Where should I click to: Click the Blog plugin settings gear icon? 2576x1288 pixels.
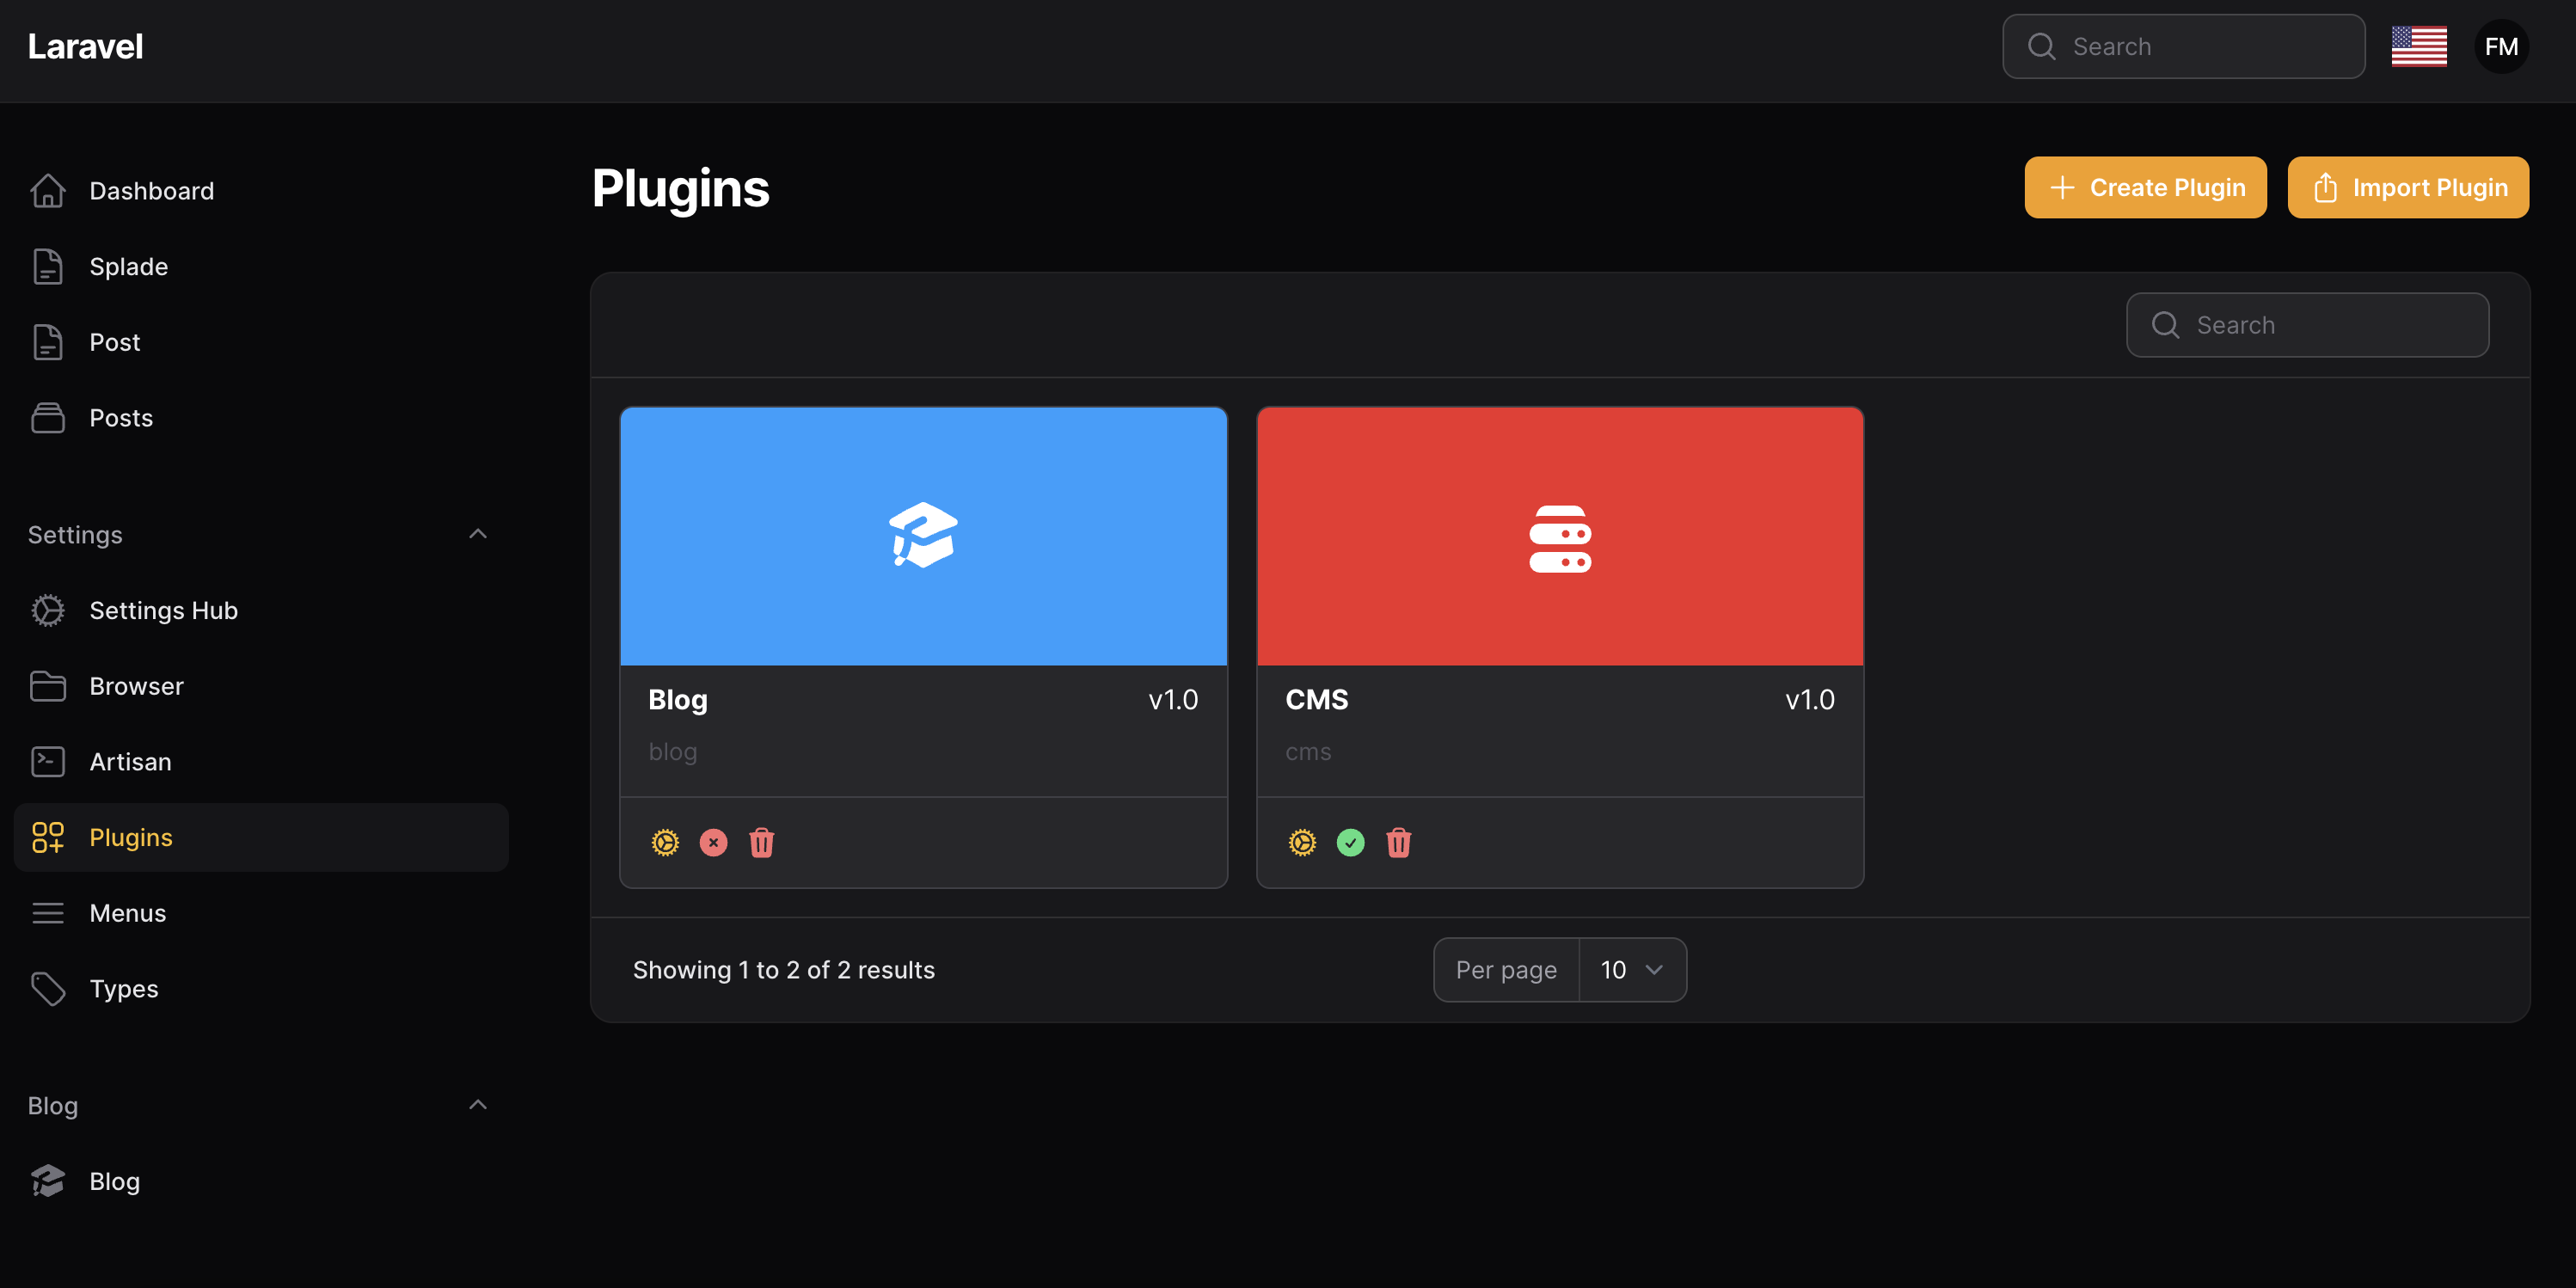(x=665, y=843)
